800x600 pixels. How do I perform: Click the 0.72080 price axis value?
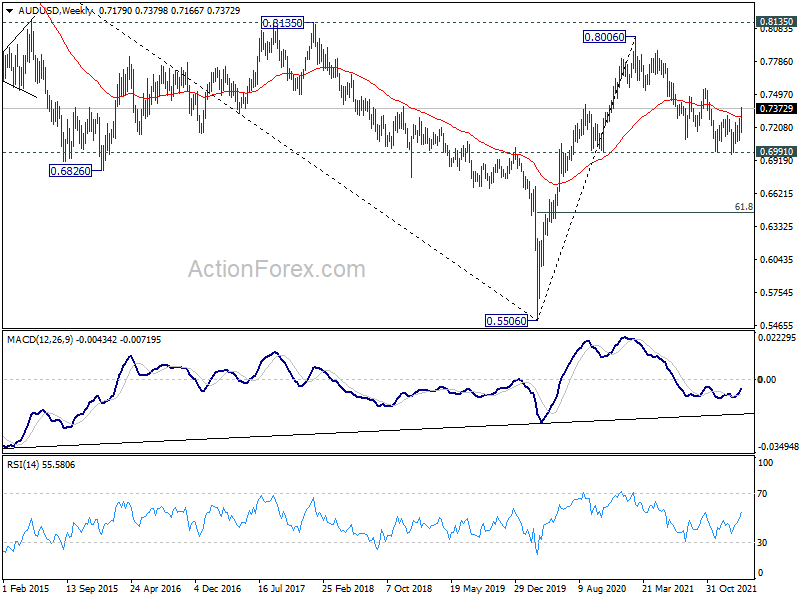pyautogui.click(x=777, y=128)
